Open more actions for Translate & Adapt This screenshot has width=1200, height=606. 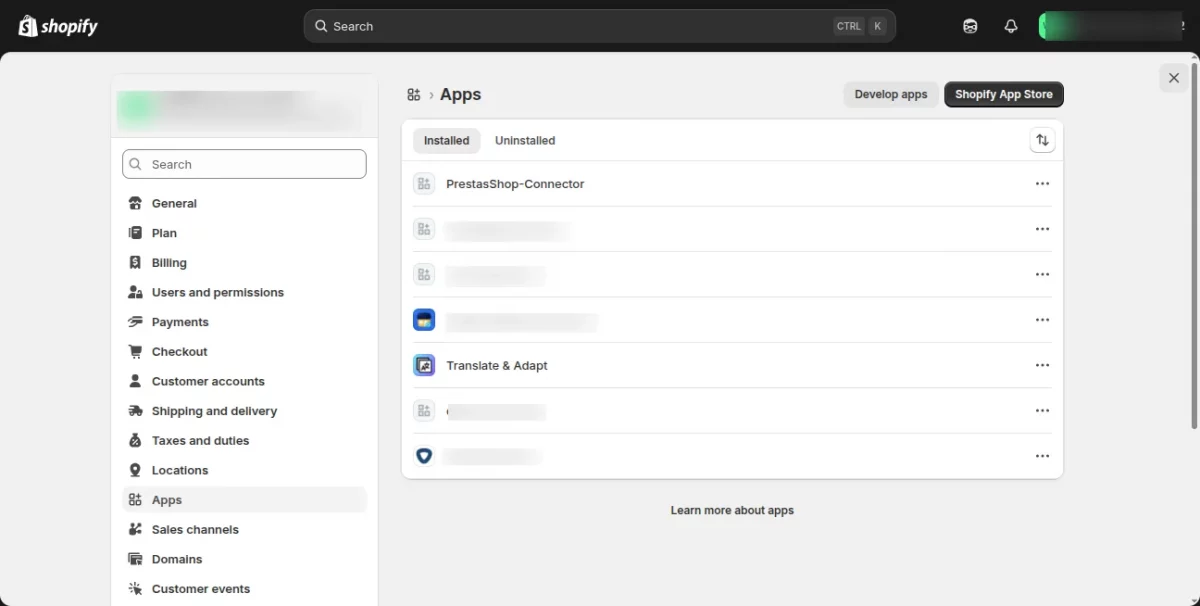[x=1042, y=365]
